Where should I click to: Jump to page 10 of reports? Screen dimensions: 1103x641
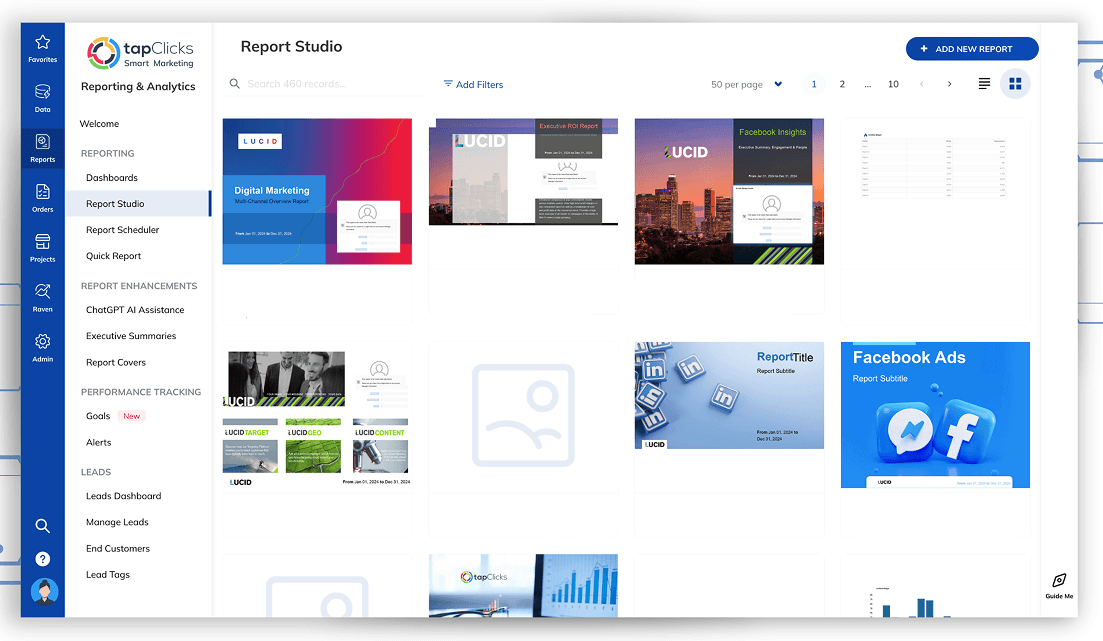point(893,84)
